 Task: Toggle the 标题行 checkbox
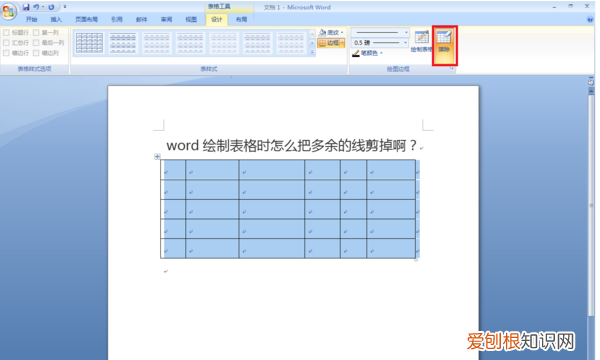[6, 33]
